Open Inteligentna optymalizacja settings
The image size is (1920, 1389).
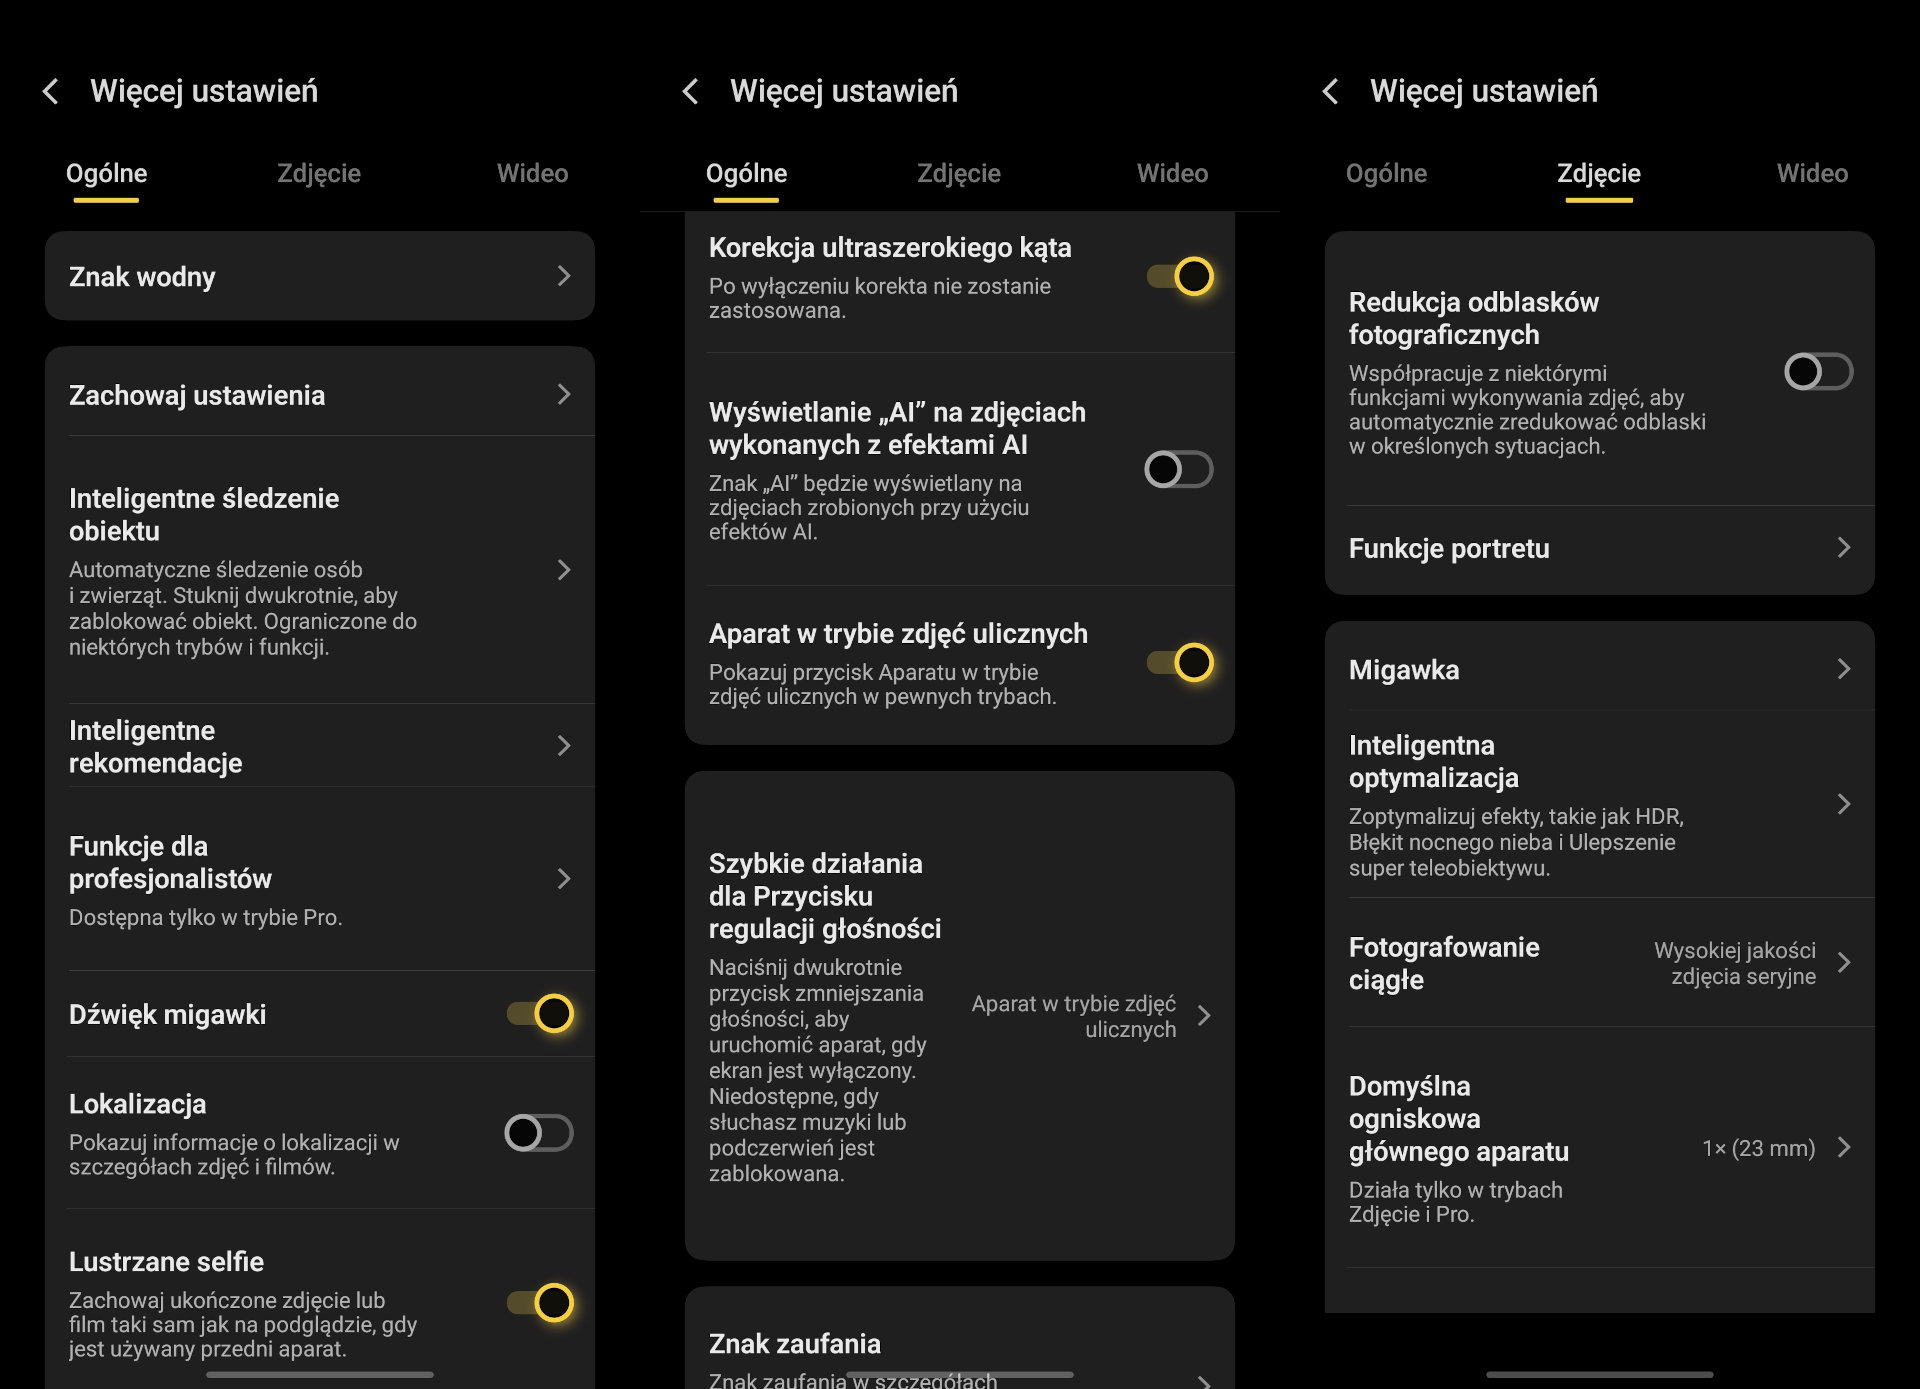[1843, 804]
